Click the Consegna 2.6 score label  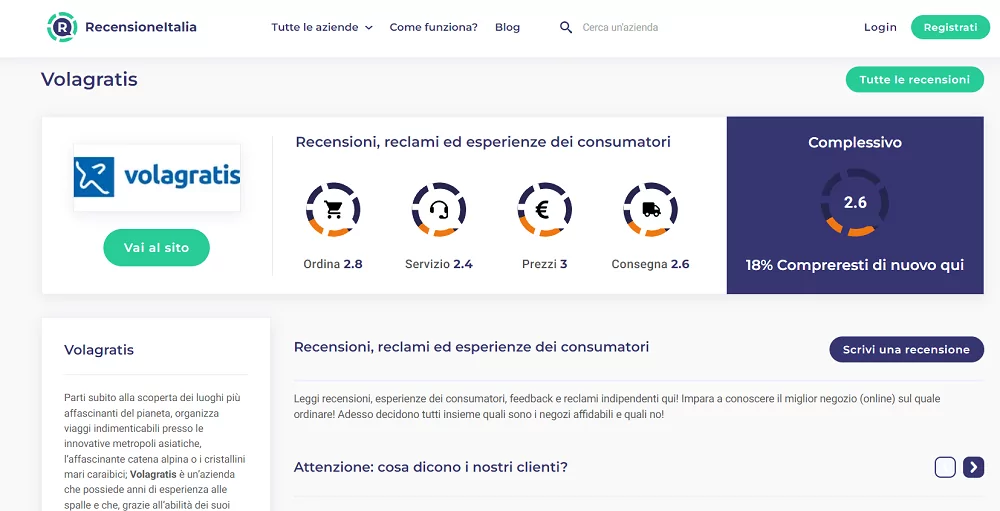click(x=651, y=264)
